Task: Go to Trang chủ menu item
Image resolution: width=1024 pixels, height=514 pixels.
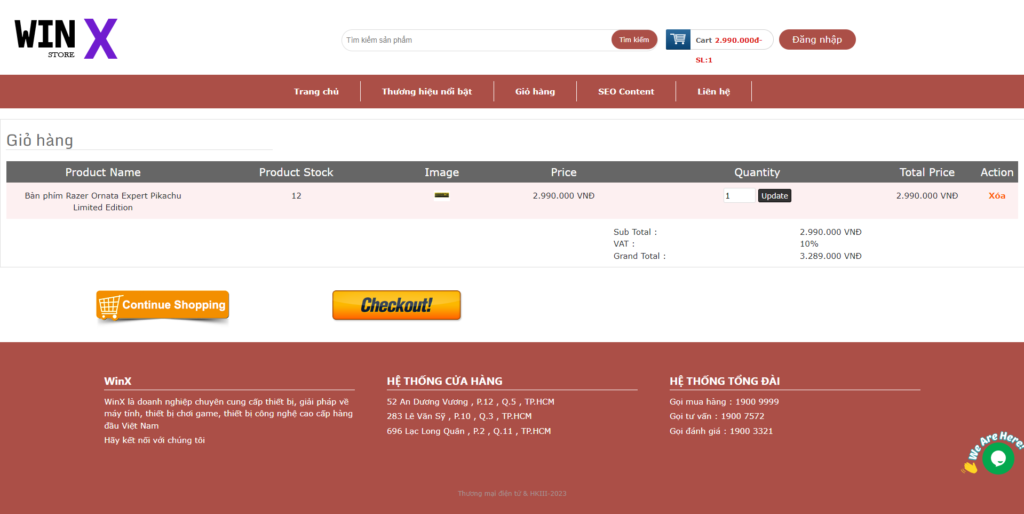Action: [316, 91]
